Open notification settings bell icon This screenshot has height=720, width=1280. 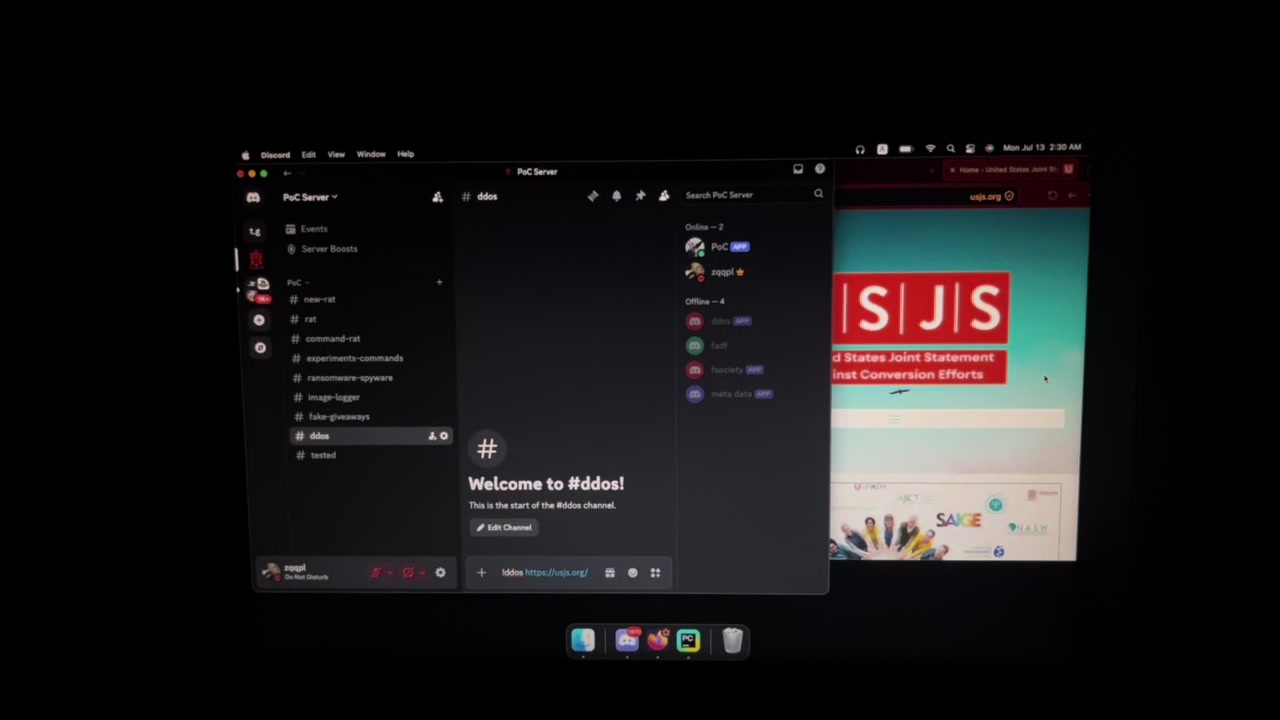(x=616, y=196)
